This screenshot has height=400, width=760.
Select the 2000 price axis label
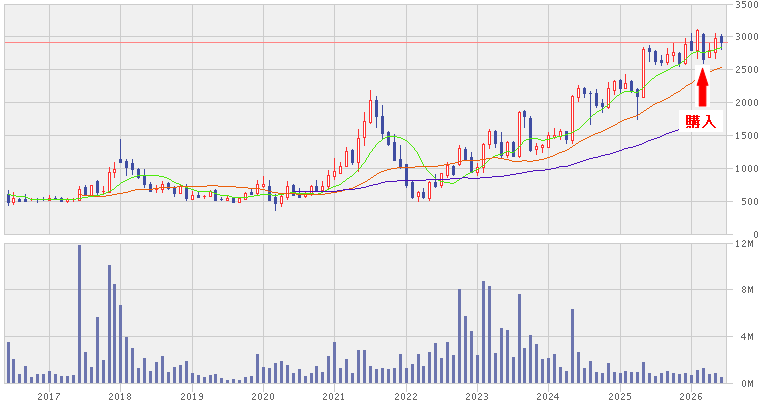pyautogui.click(x=746, y=103)
